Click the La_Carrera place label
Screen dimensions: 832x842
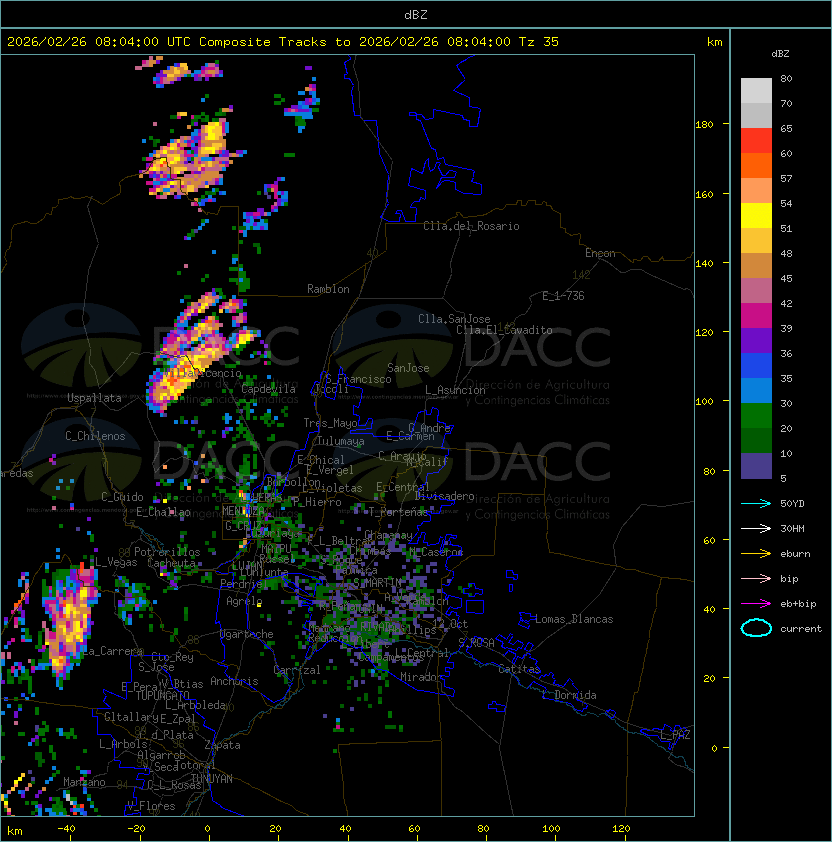coord(112,651)
